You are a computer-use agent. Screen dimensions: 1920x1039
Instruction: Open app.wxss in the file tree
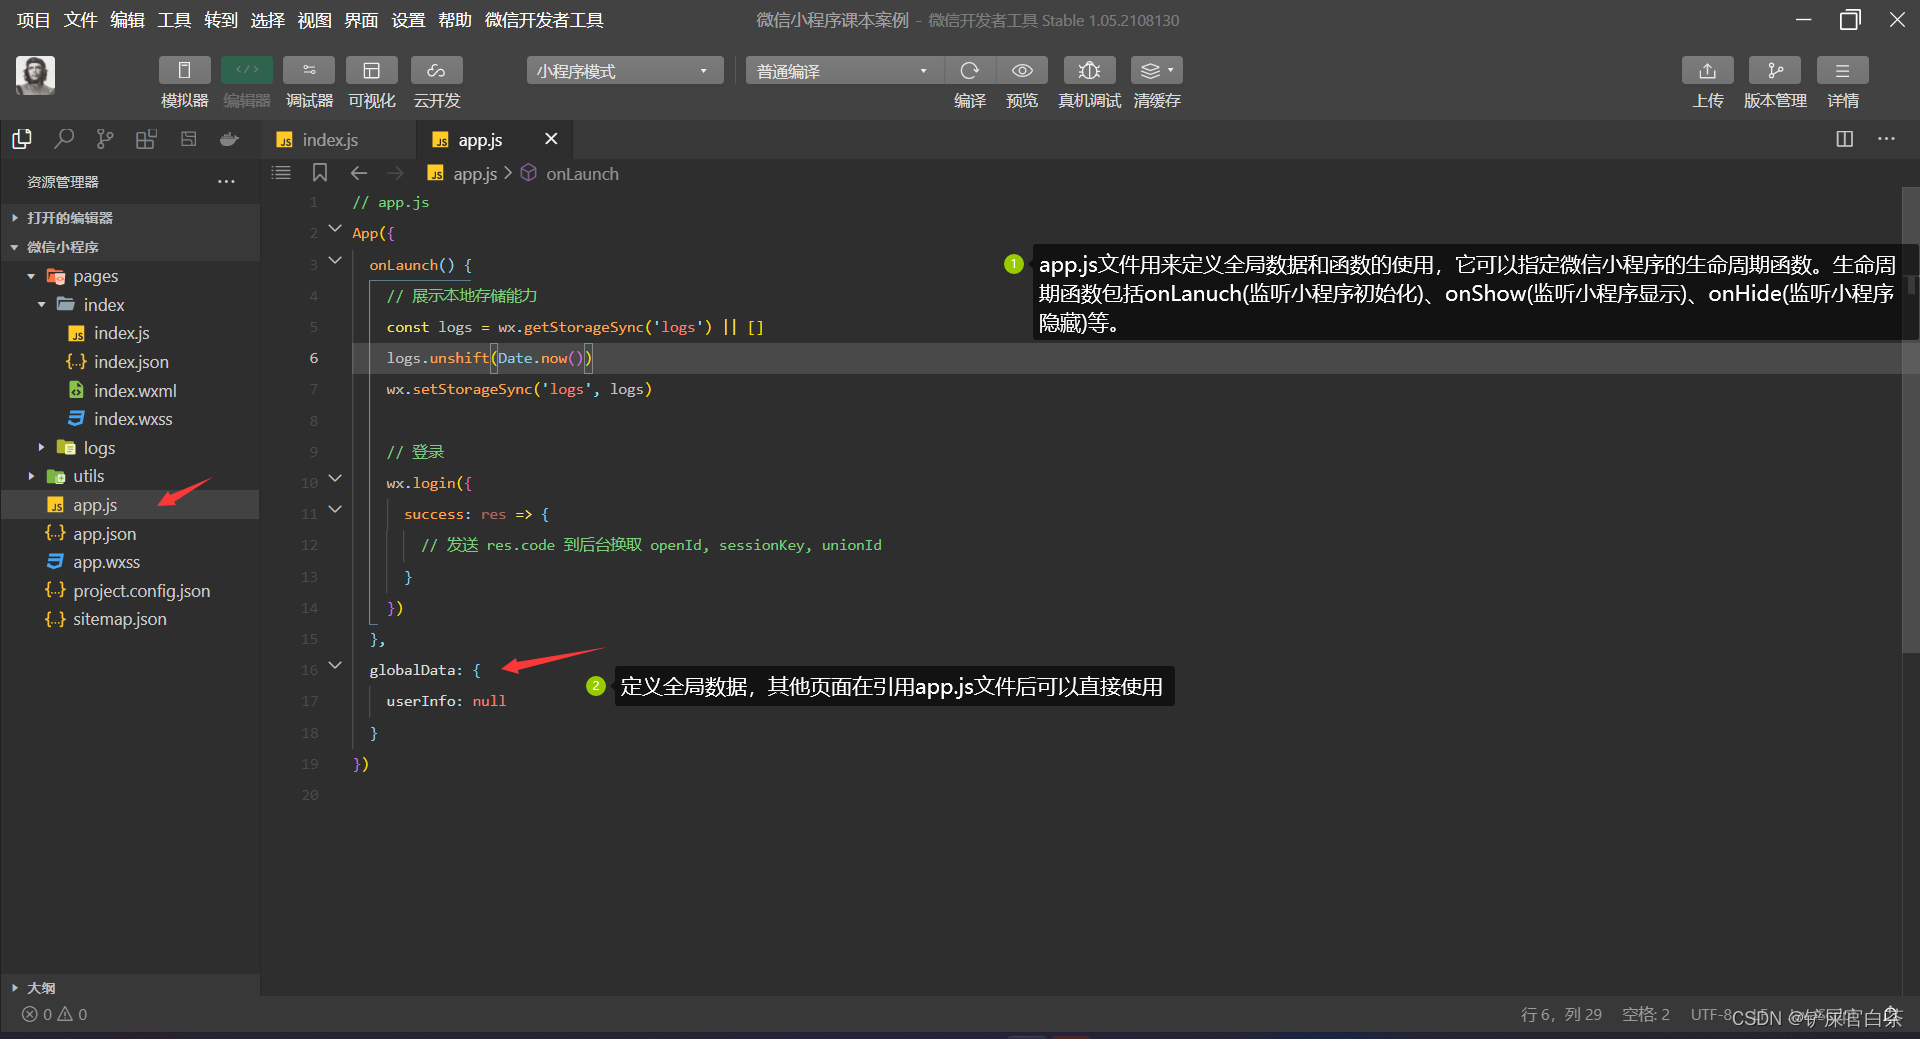pos(130,562)
